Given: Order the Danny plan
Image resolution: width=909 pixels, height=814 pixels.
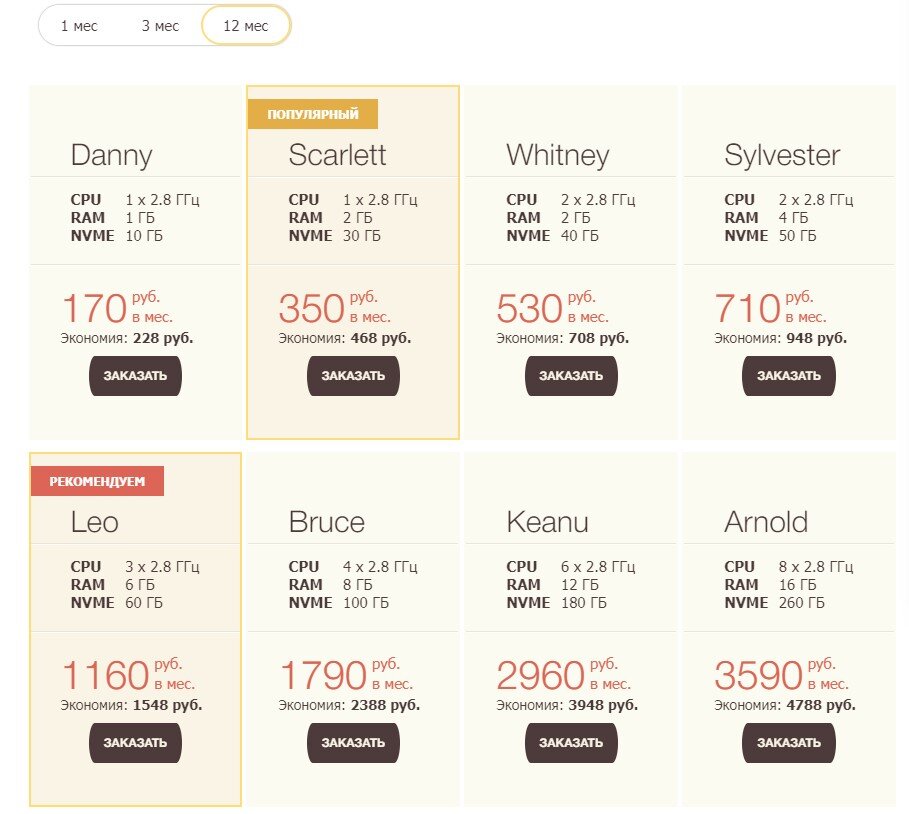Looking at the screenshot, I should tap(135, 376).
